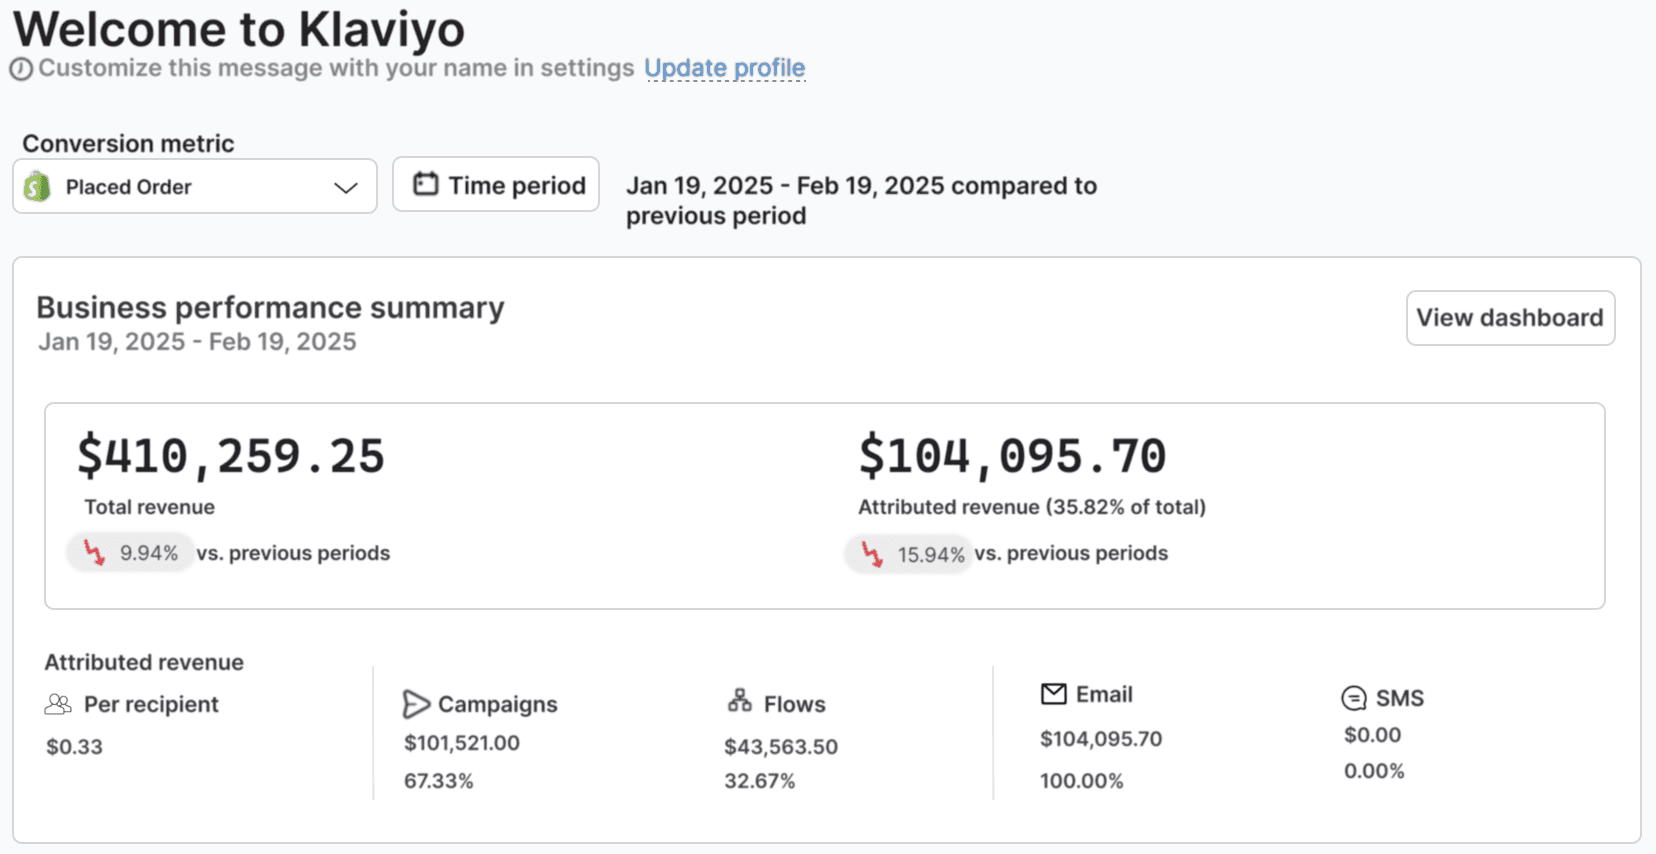The image size is (1656, 854).
Task: Click the Email envelope icon
Action: (1053, 694)
